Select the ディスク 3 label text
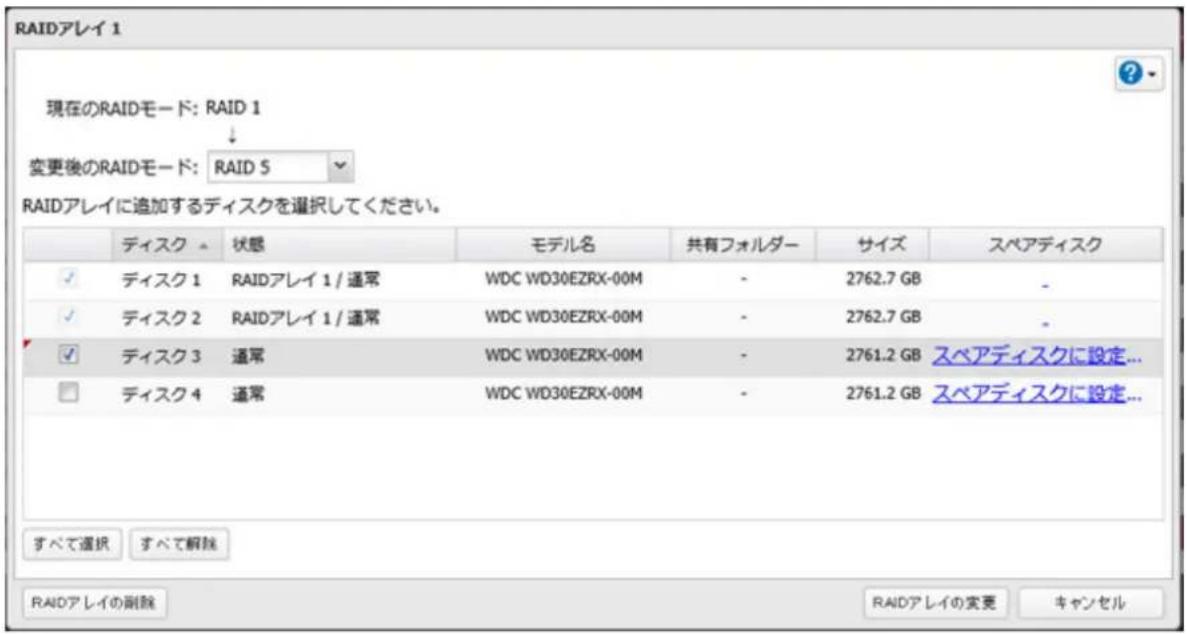 (x=160, y=355)
